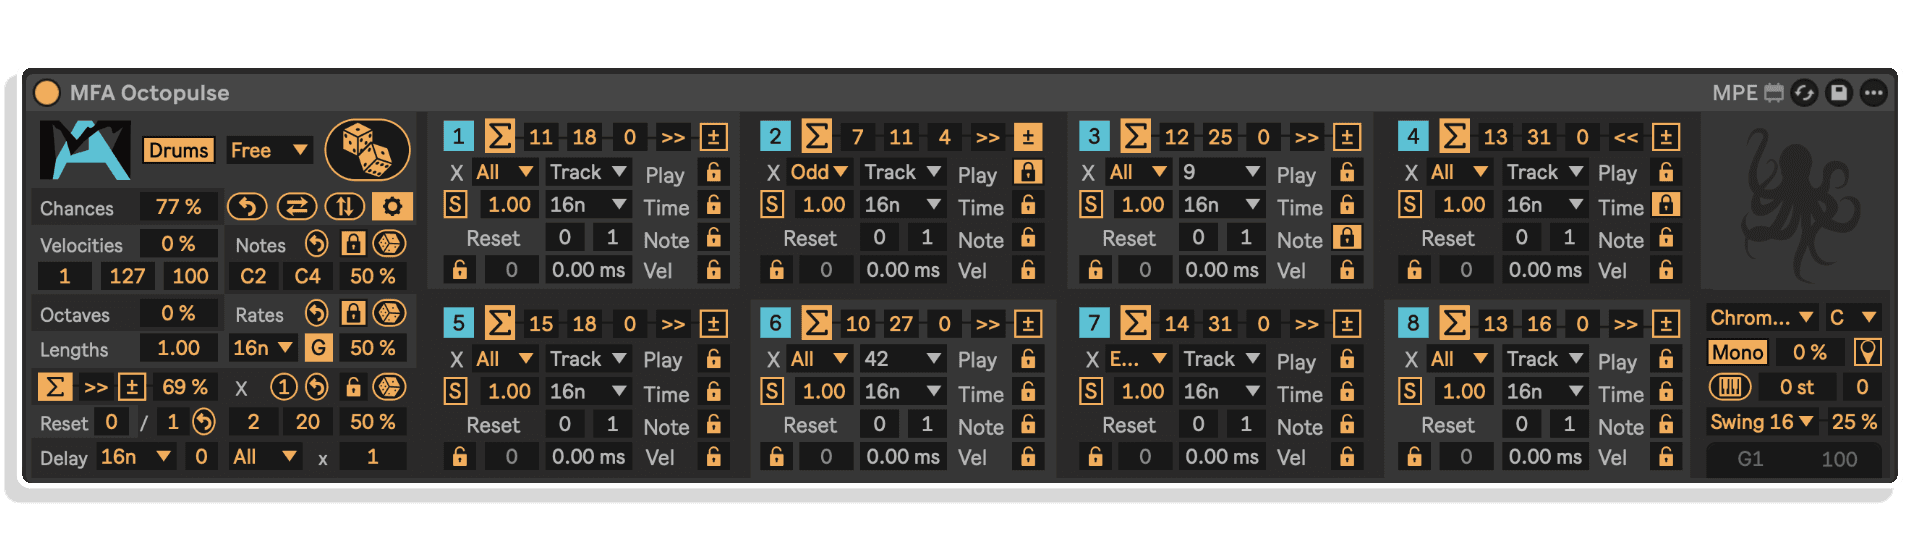Click the plus-minus icon of pulse 8
The image size is (1920, 551).
tap(1665, 323)
